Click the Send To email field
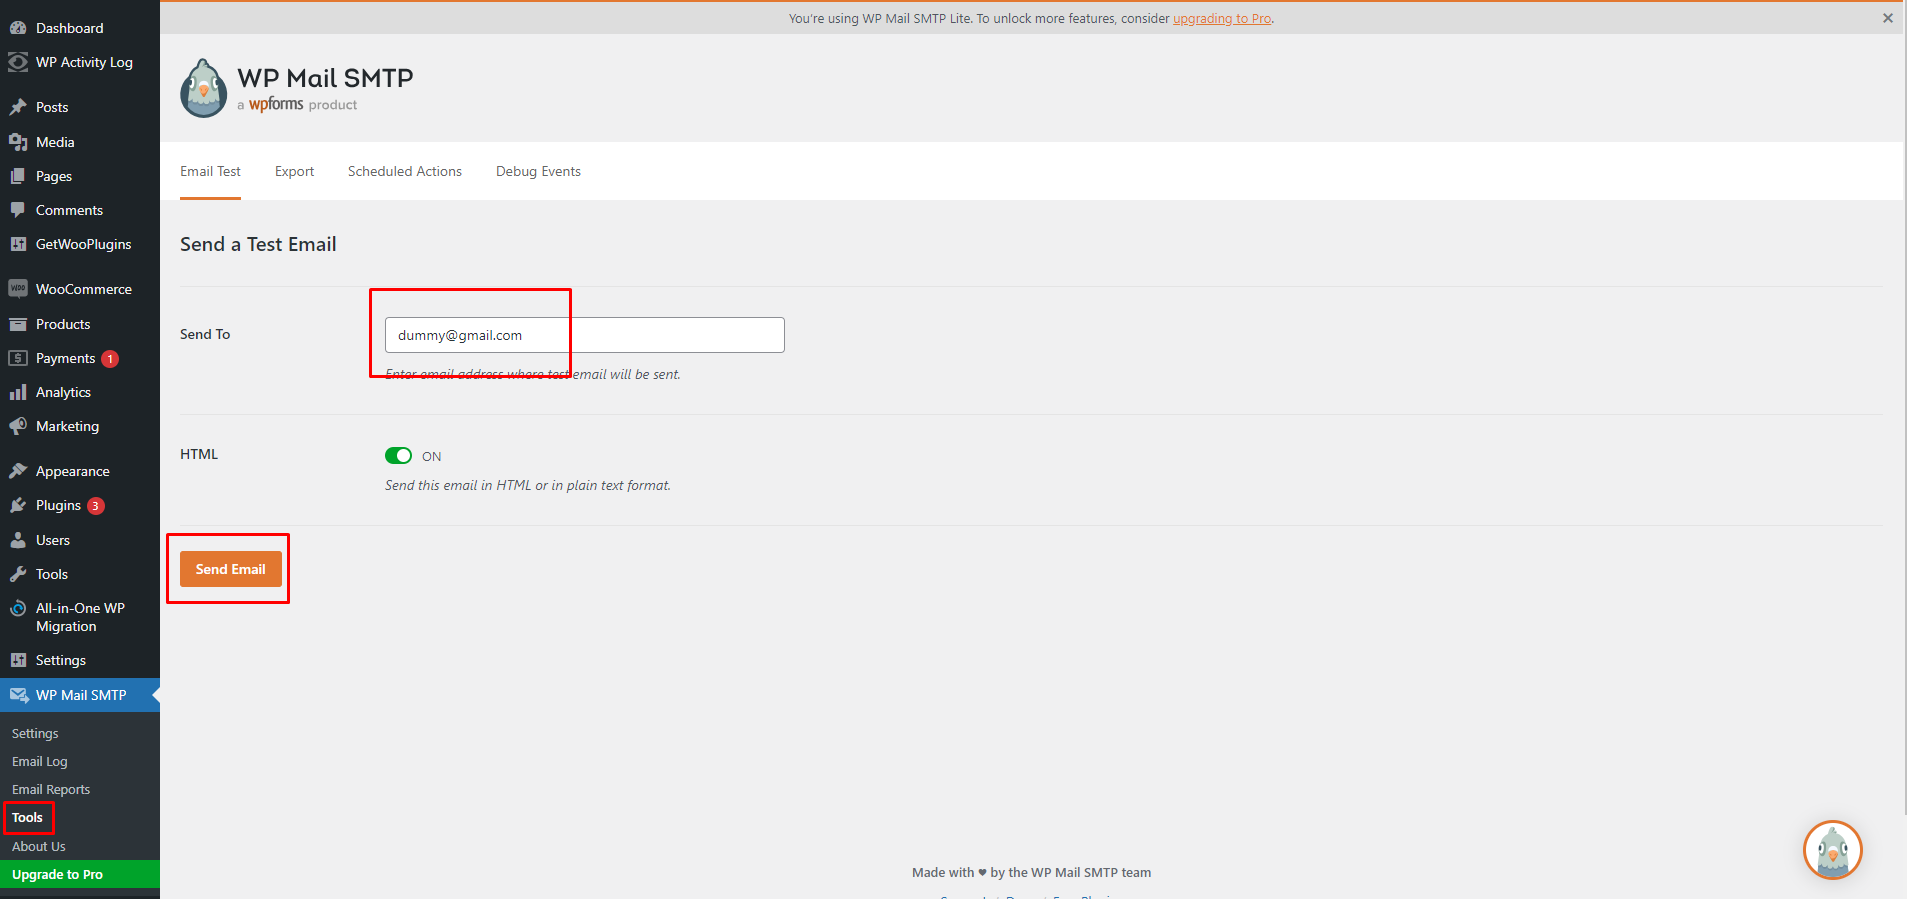Screen dimensions: 1907x899 (584, 335)
